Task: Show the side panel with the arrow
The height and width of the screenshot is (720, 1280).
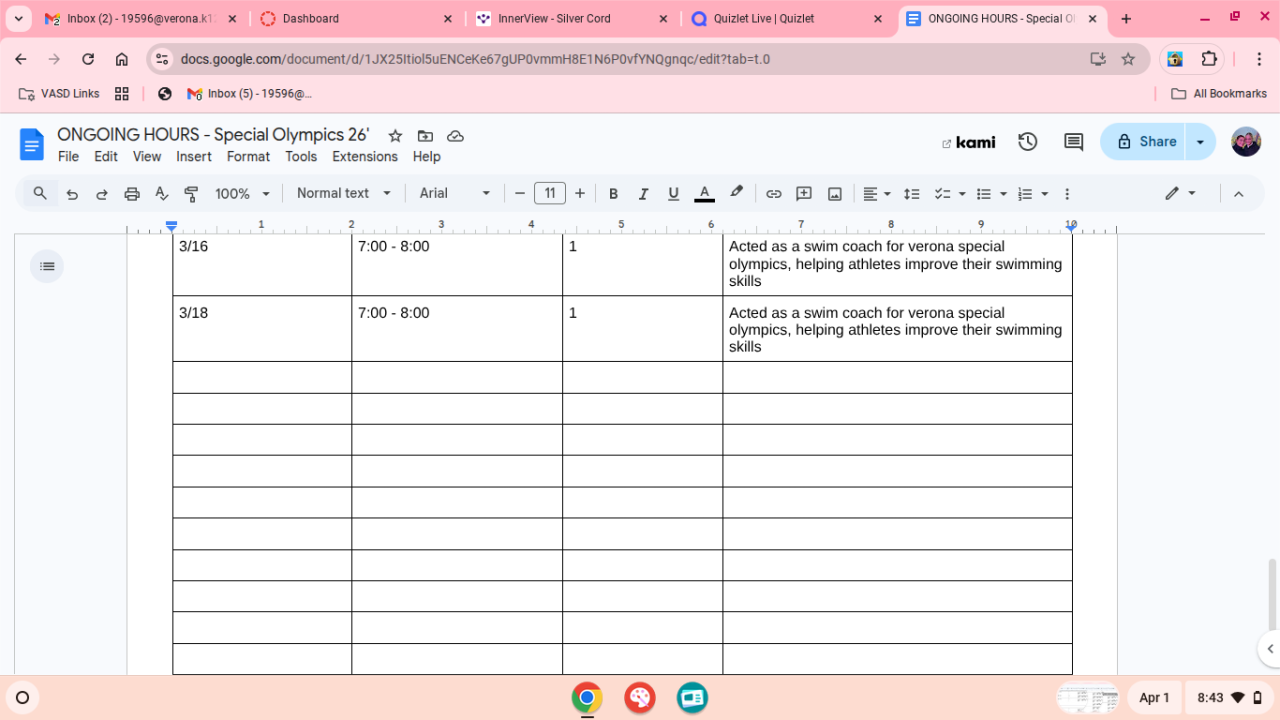Action: (1270, 649)
